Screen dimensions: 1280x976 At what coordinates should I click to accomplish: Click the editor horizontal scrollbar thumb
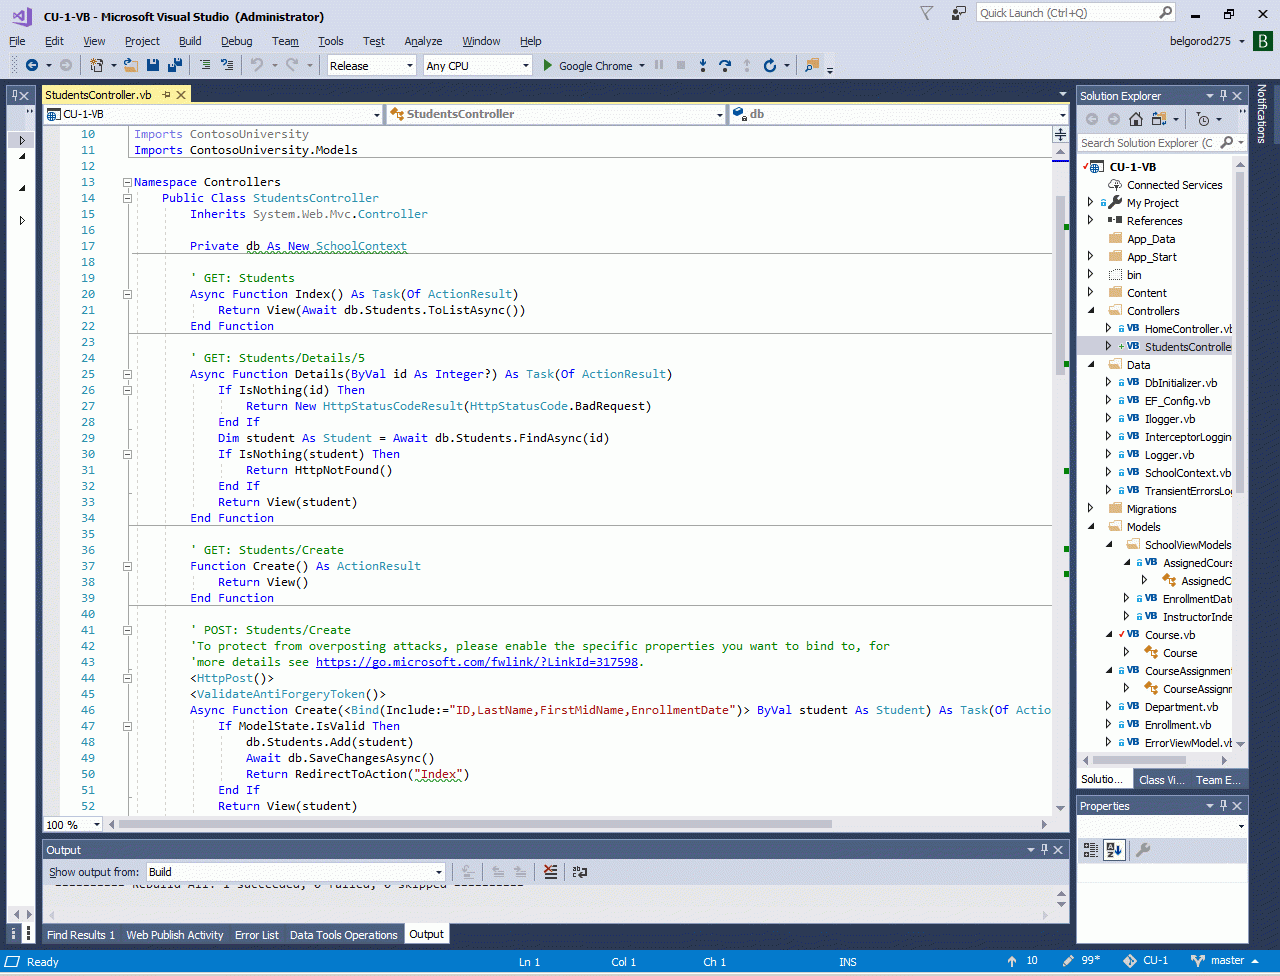(475, 825)
